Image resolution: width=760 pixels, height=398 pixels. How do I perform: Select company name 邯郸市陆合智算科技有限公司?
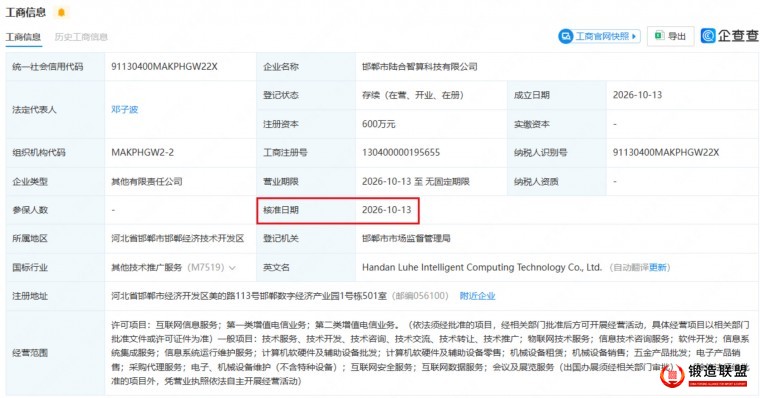[x=420, y=67]
